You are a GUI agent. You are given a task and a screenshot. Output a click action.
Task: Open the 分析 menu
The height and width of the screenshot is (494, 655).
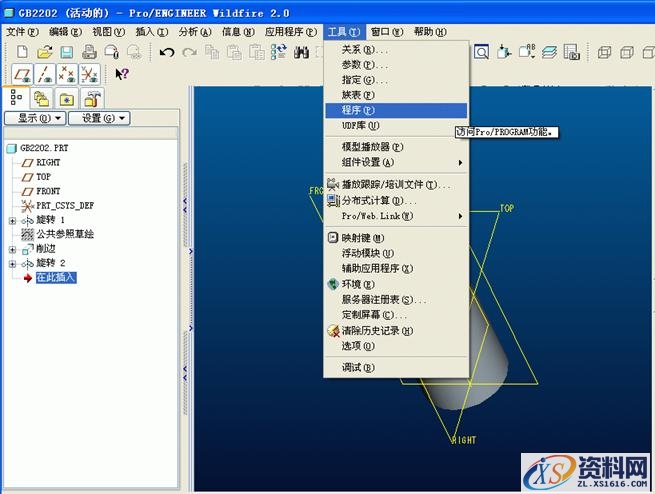195,32
